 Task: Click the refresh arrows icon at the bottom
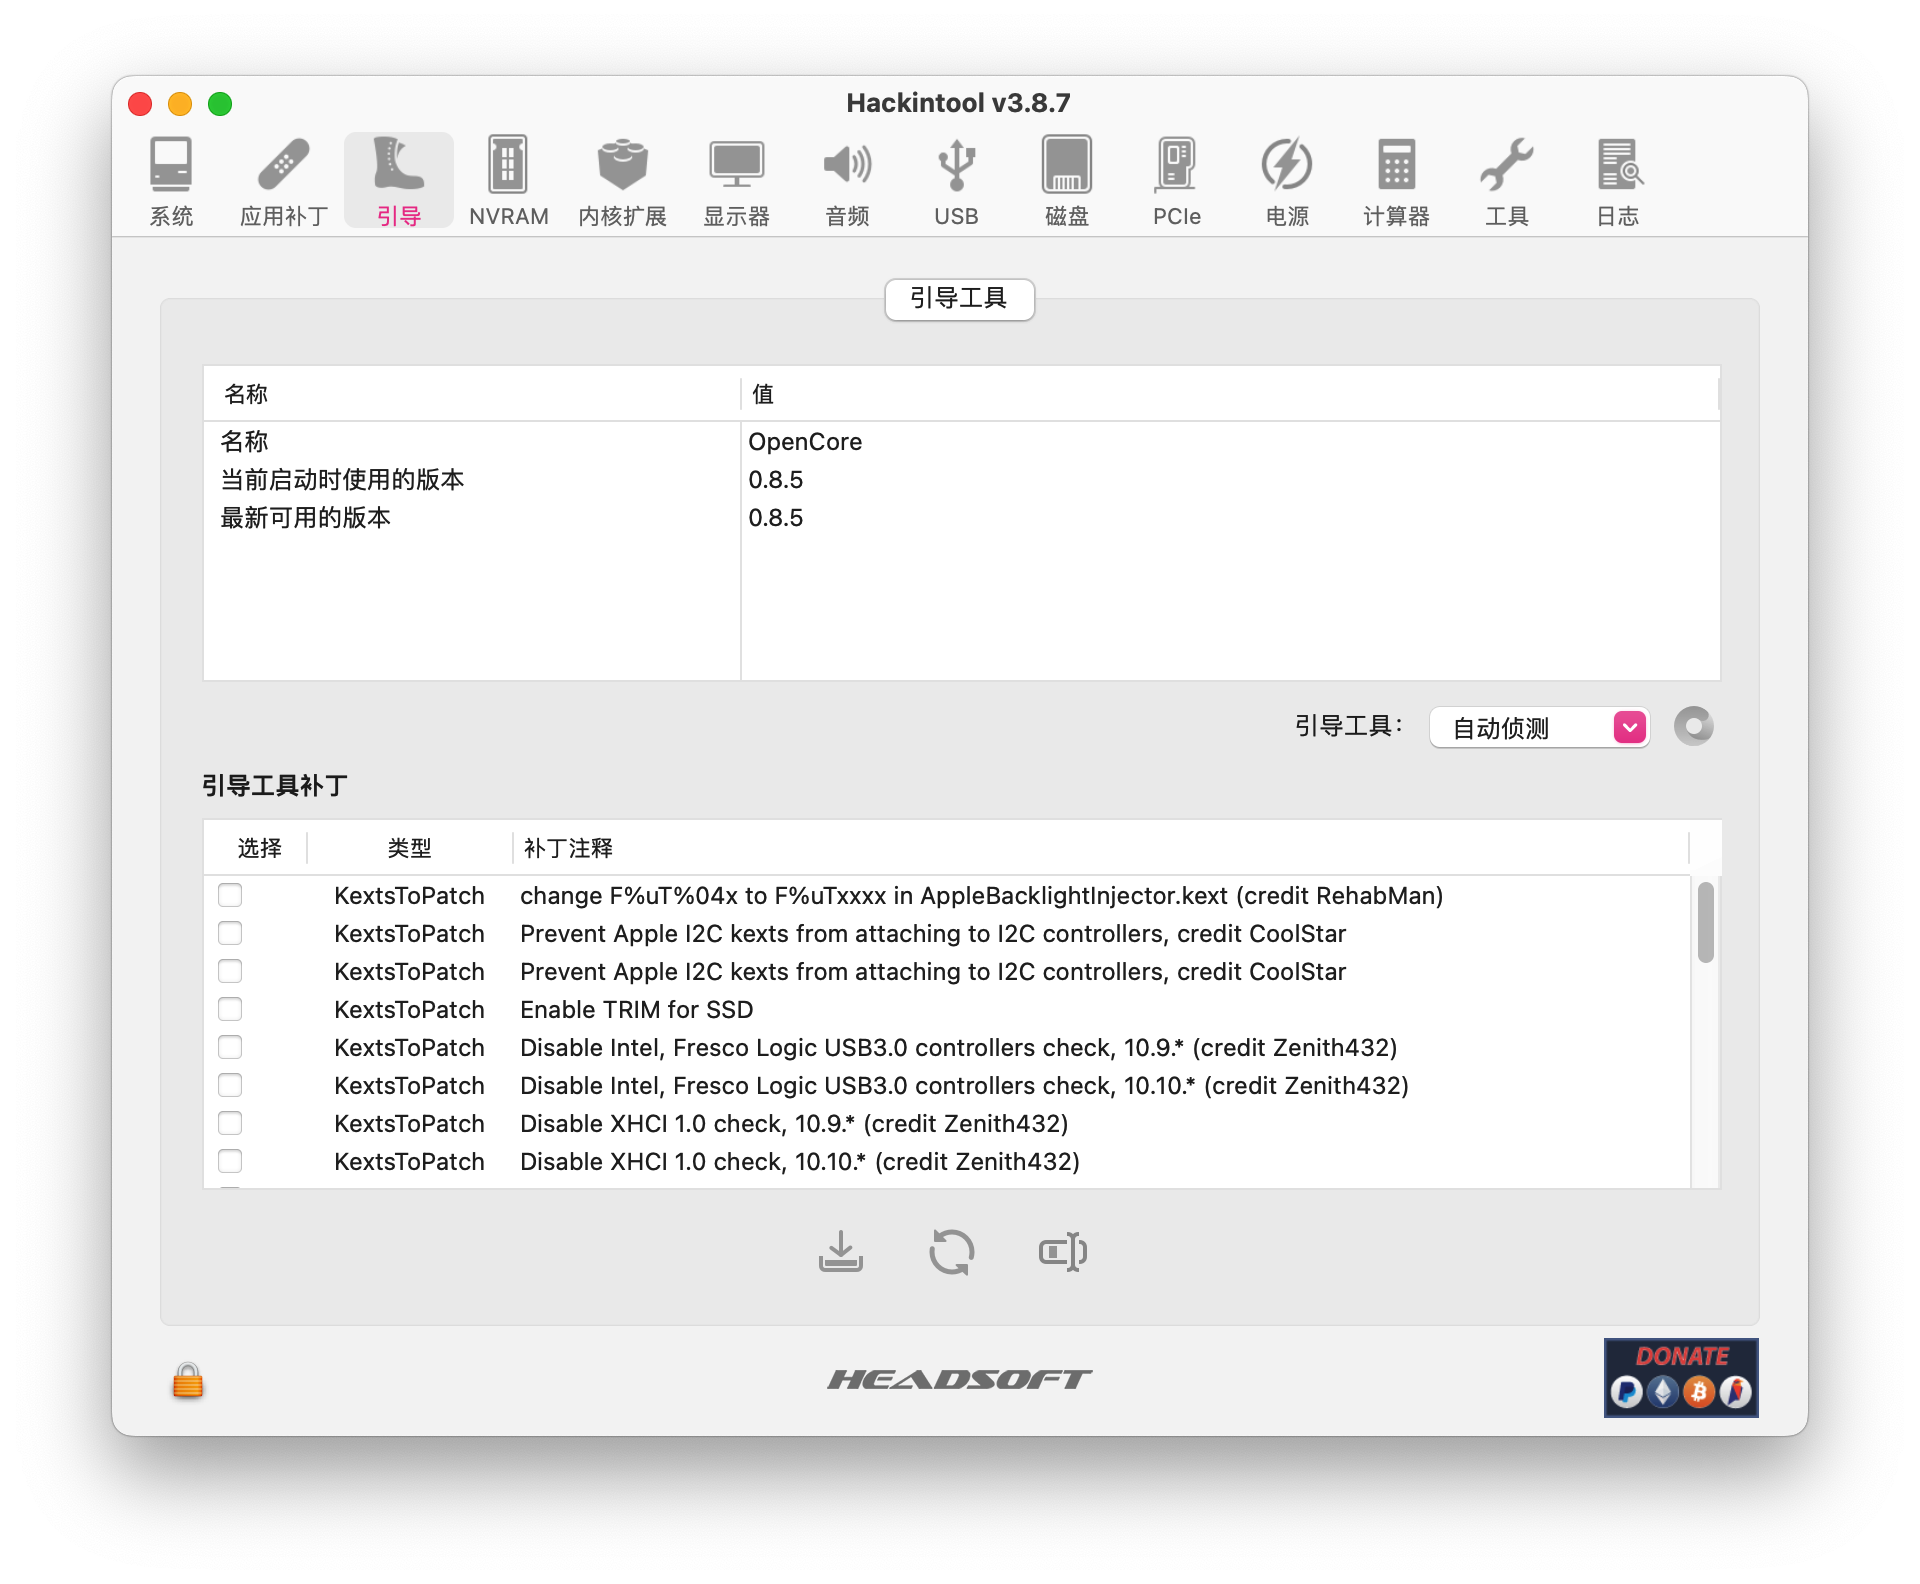951,1251
